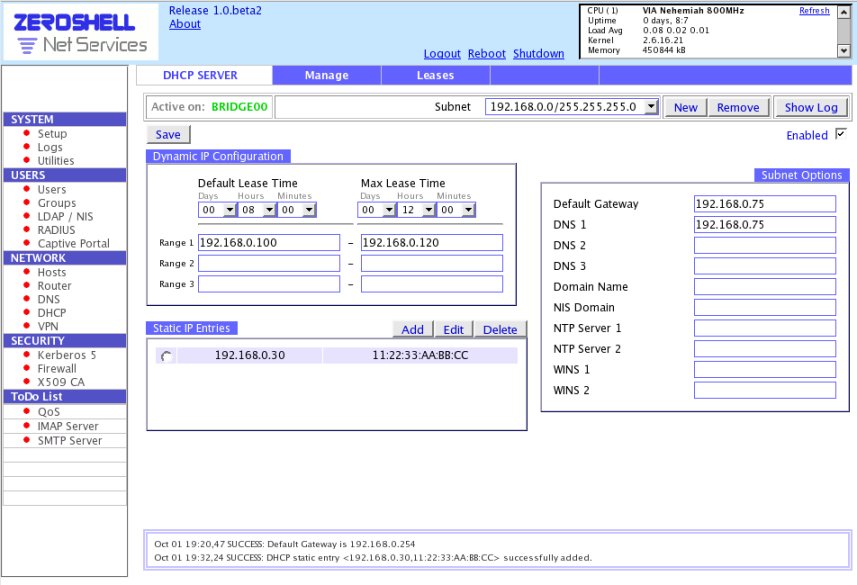The width and height of the screenshot is (857, 585).
Task: Focus the Range 2 start address field
Action: pyautogui.click(x=269, y=264)
